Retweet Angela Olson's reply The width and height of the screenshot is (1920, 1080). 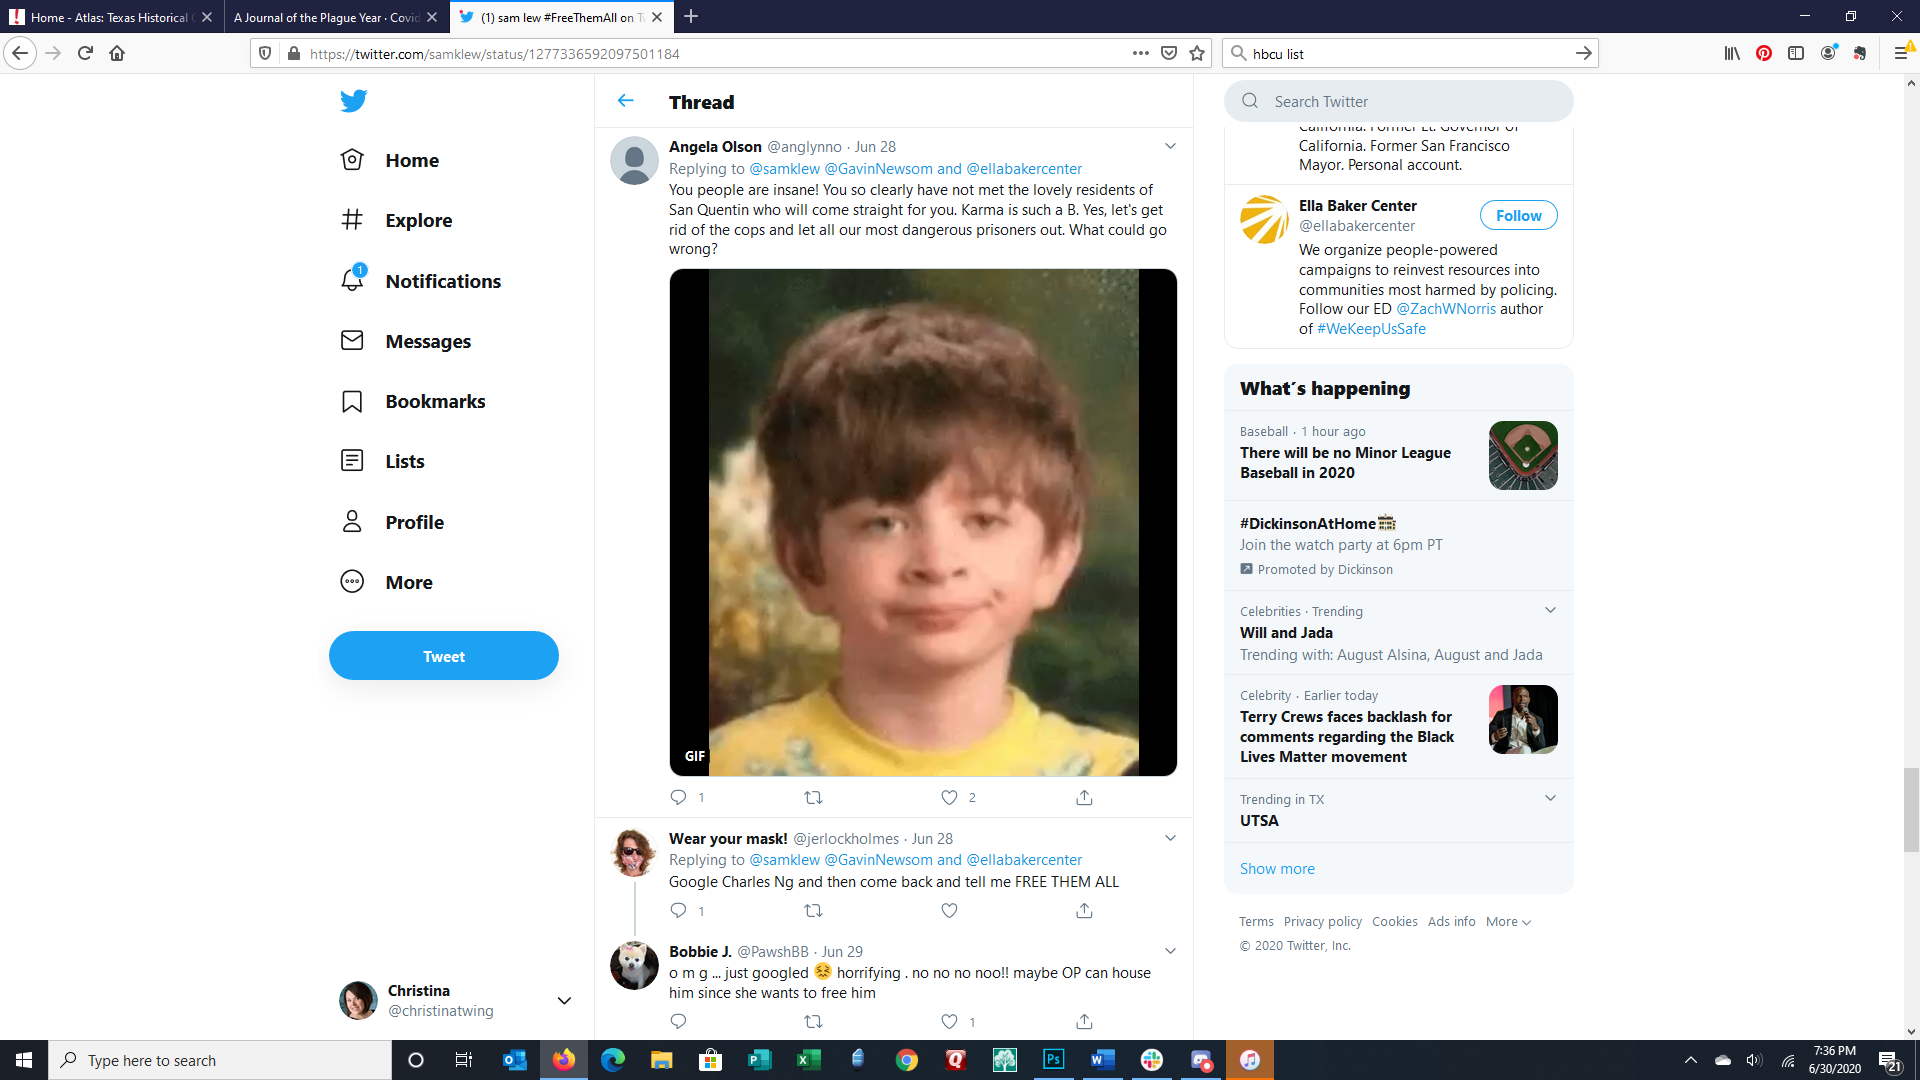click(x=813, y=797)
